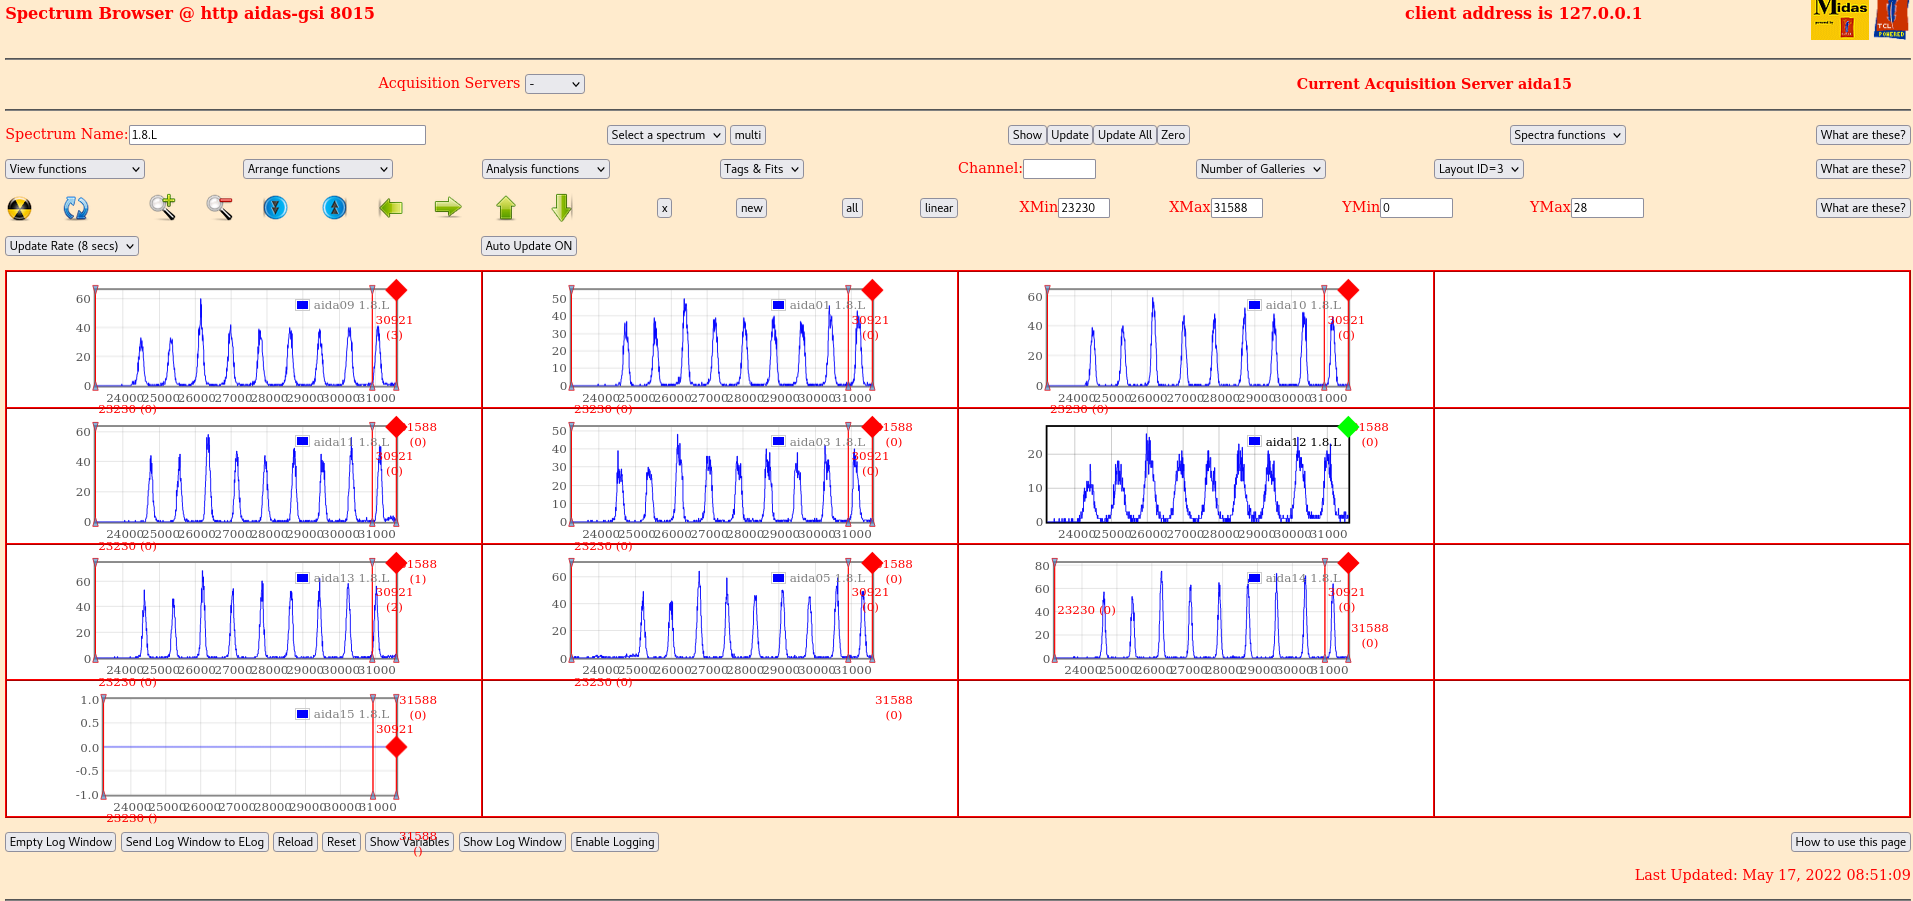1913x901 pixels.
Task: Click the green right arrow icon
Action: pyautogui.click(x=448, y=207)
